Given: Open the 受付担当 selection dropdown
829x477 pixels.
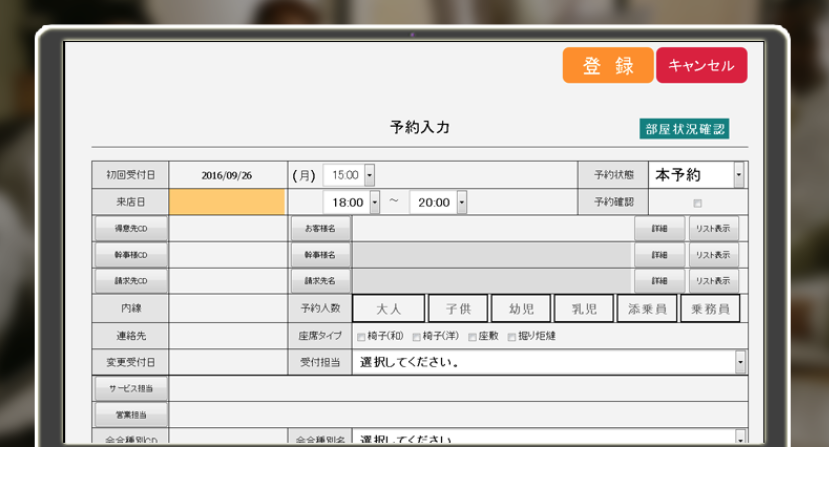Looking at the screenshot, I should pyautogui.click(x=740, y=362).
